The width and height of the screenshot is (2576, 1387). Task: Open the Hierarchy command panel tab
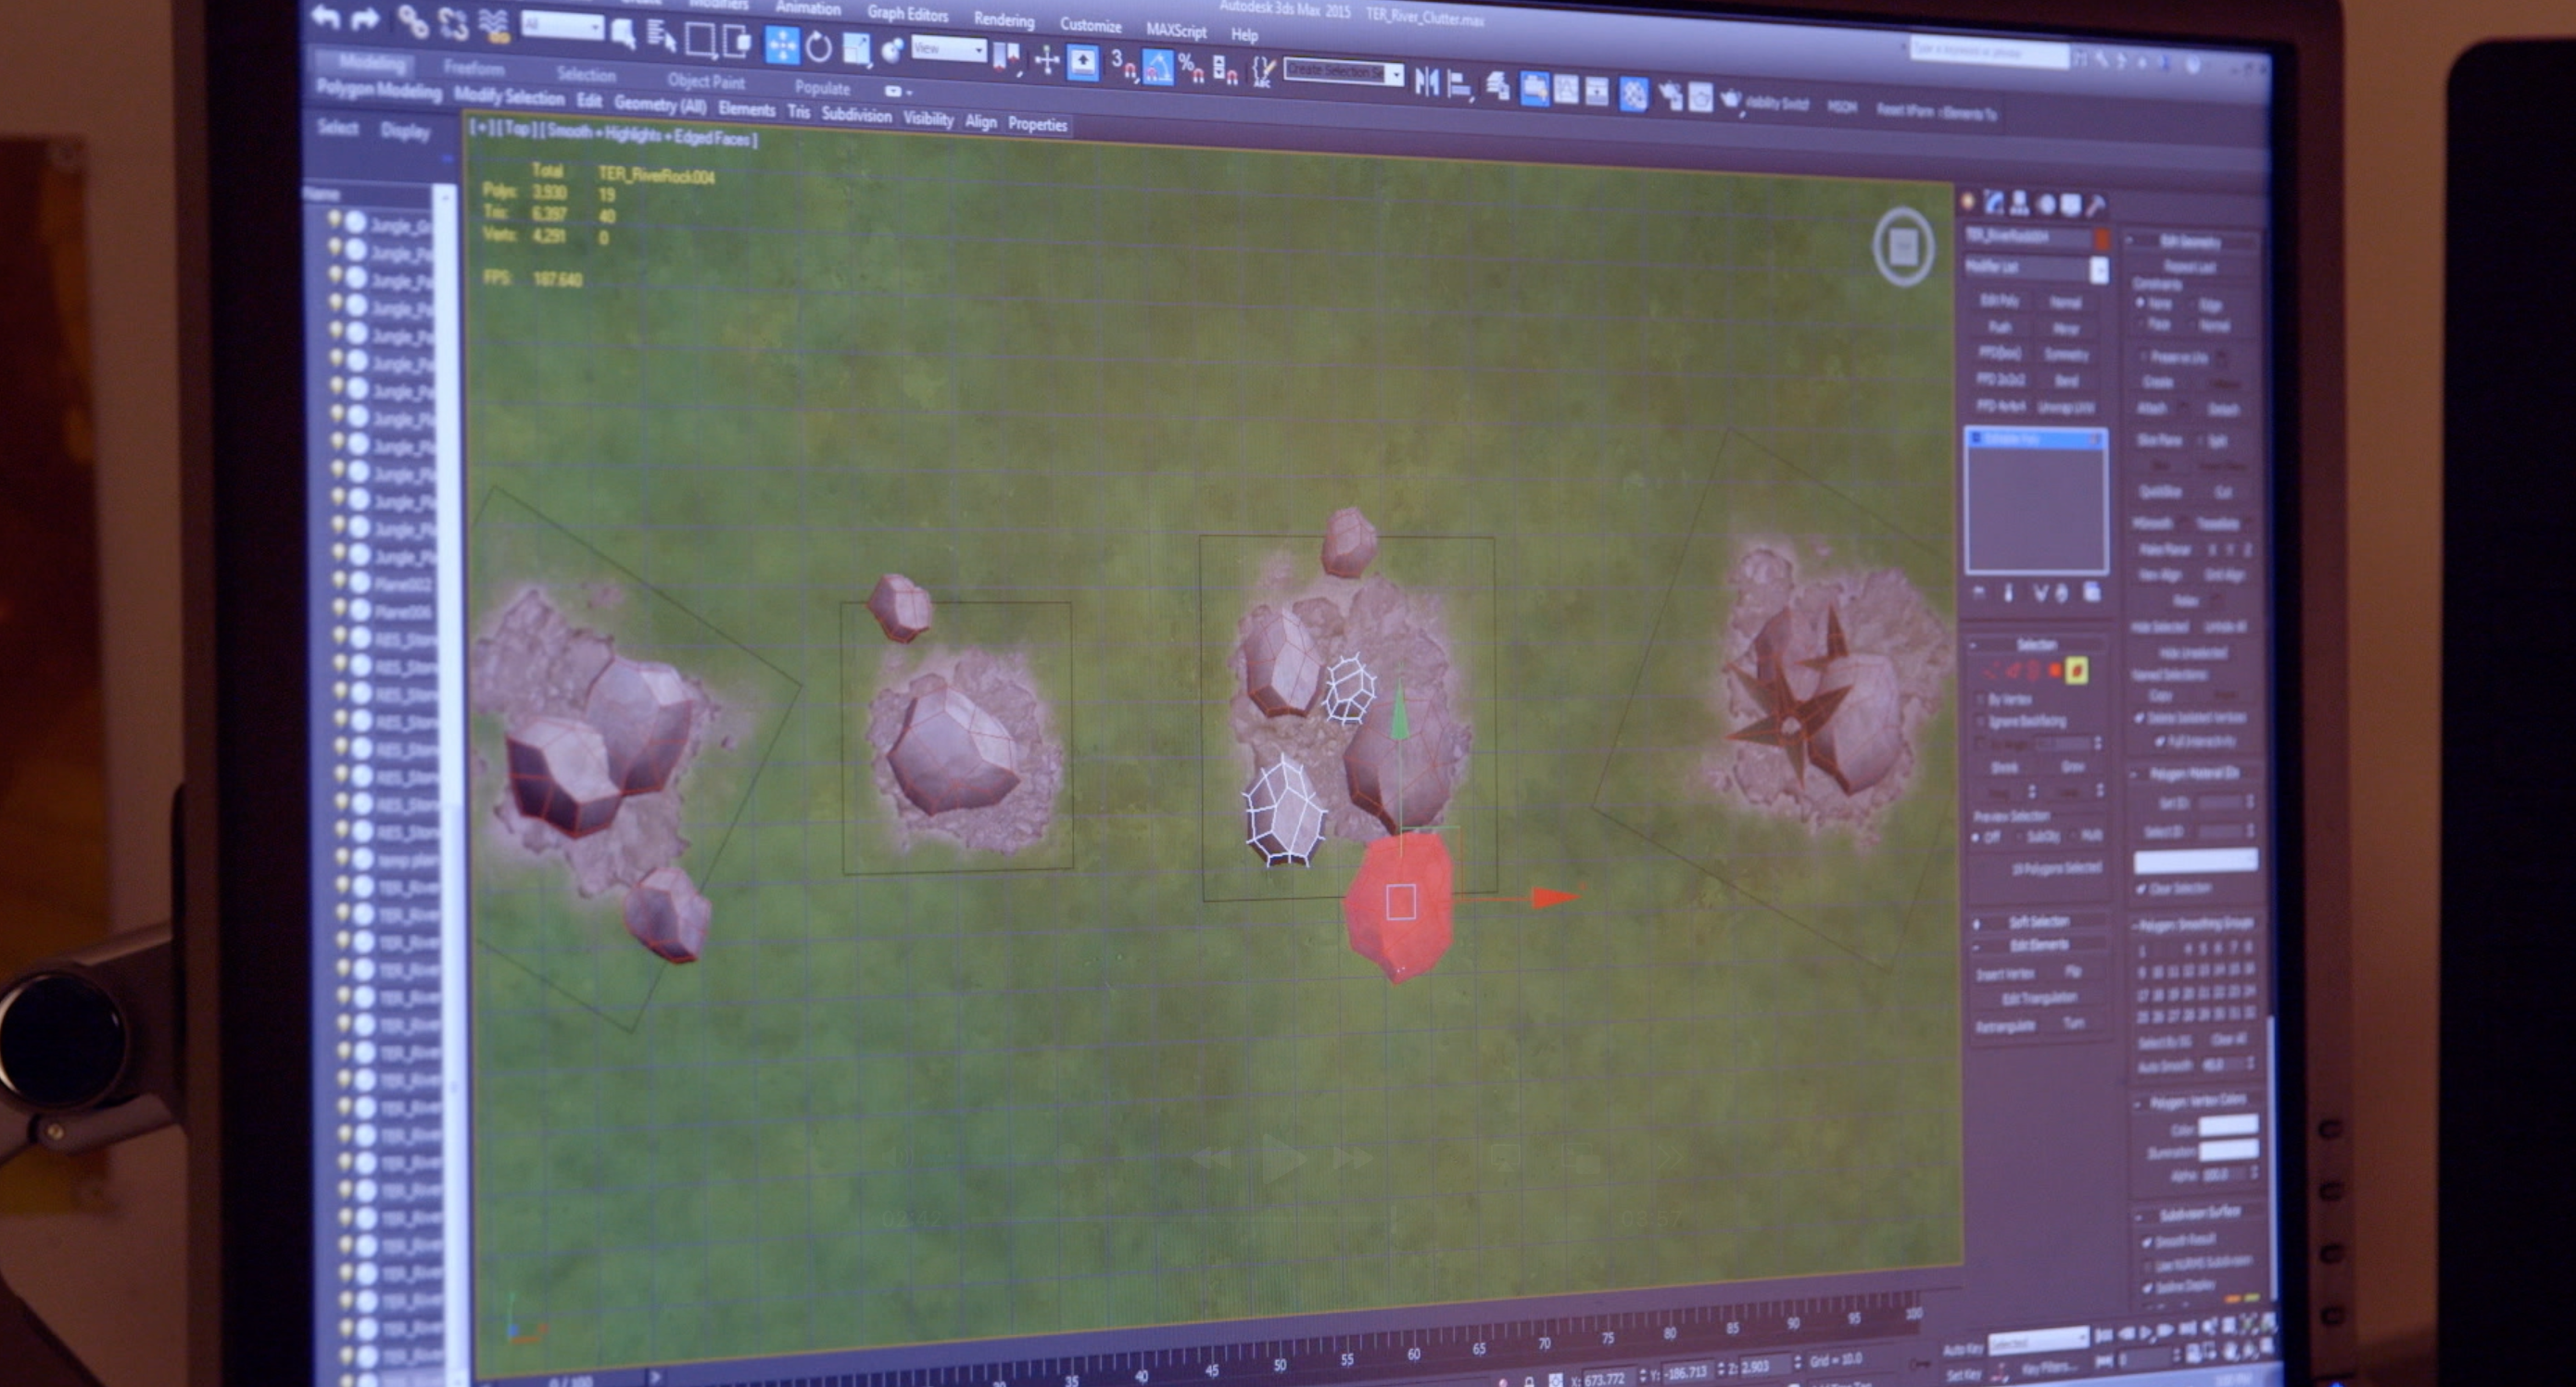(2019, 204)
